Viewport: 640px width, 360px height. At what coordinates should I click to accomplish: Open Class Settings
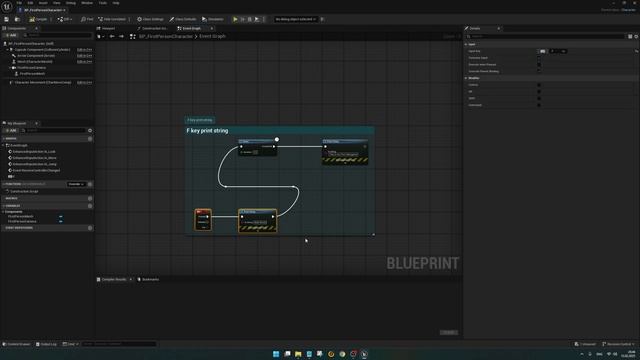pos(150,19)
